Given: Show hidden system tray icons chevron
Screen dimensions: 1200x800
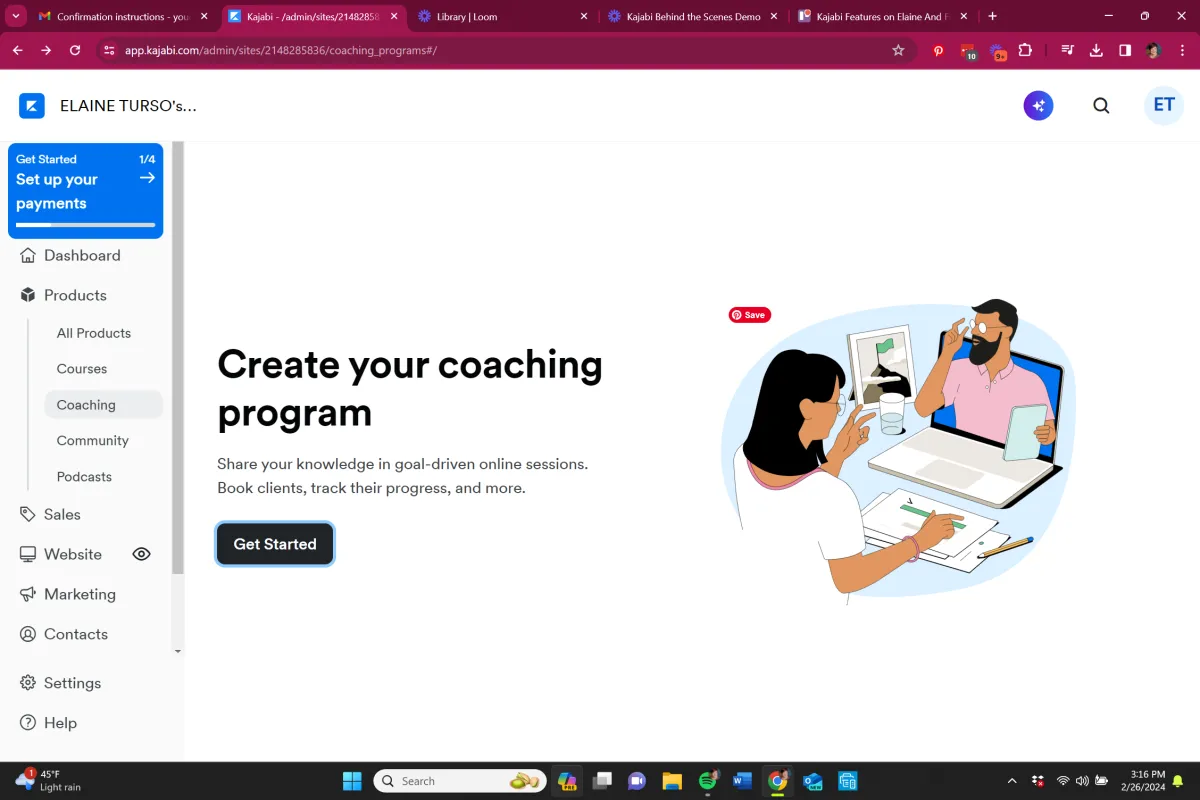Looking at the screenshot, I should 1012,781.
